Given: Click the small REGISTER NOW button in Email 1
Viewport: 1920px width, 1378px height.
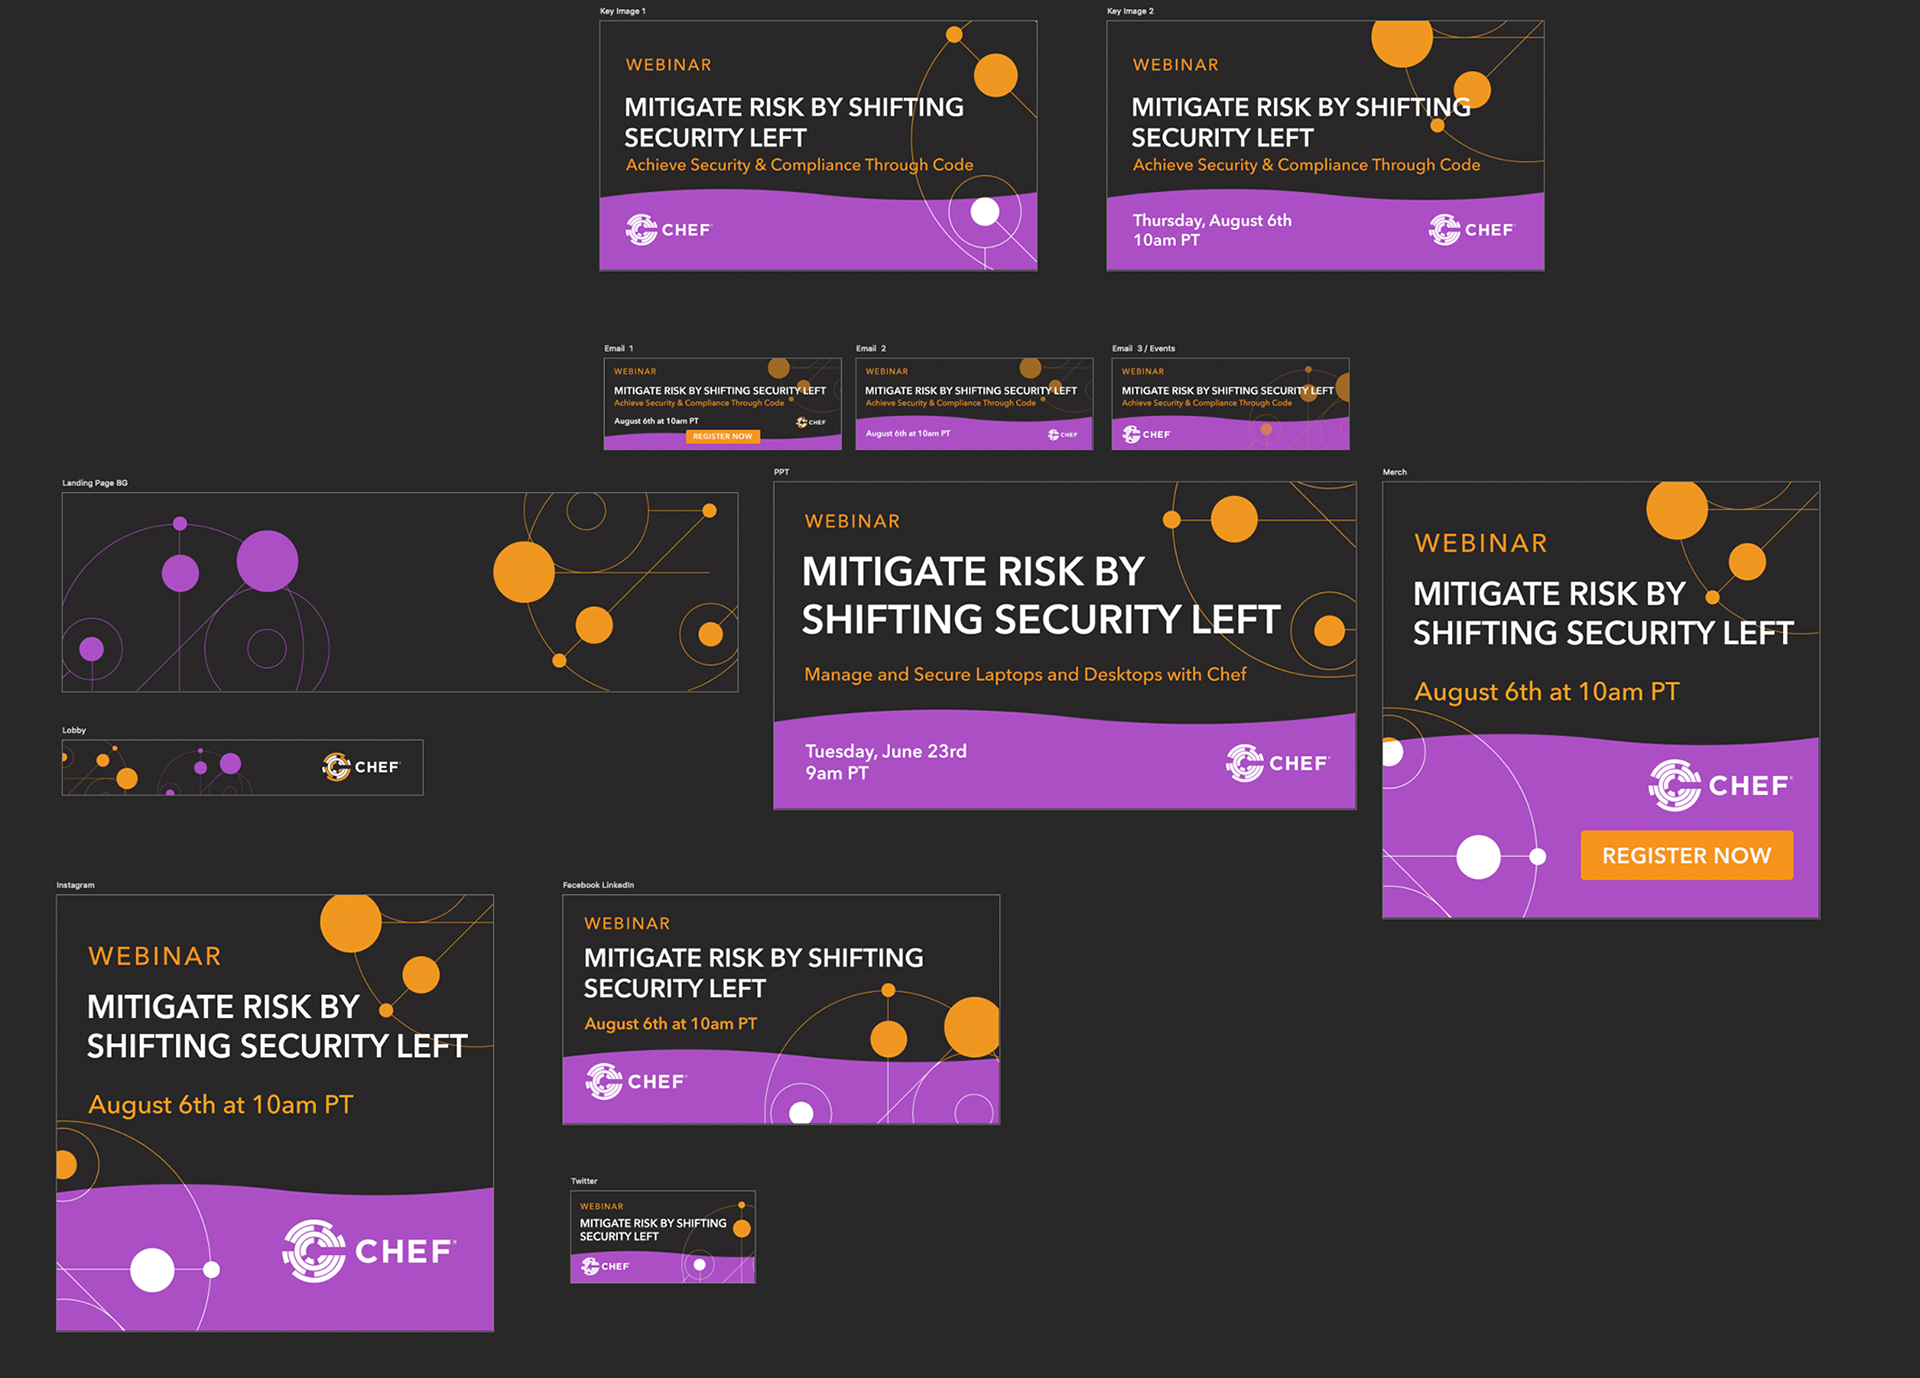Looking at the screenshot, I should (723, 436).
